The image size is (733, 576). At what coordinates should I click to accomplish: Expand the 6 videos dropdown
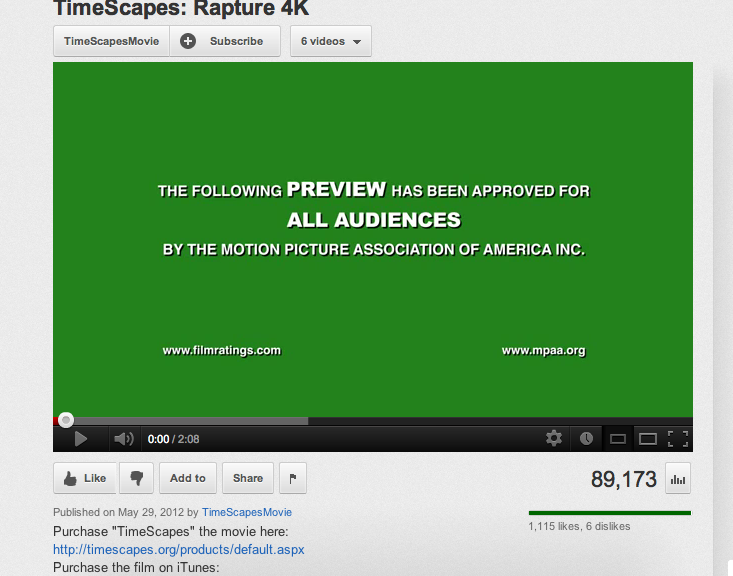pyautogui.click(x=331, y=41)
